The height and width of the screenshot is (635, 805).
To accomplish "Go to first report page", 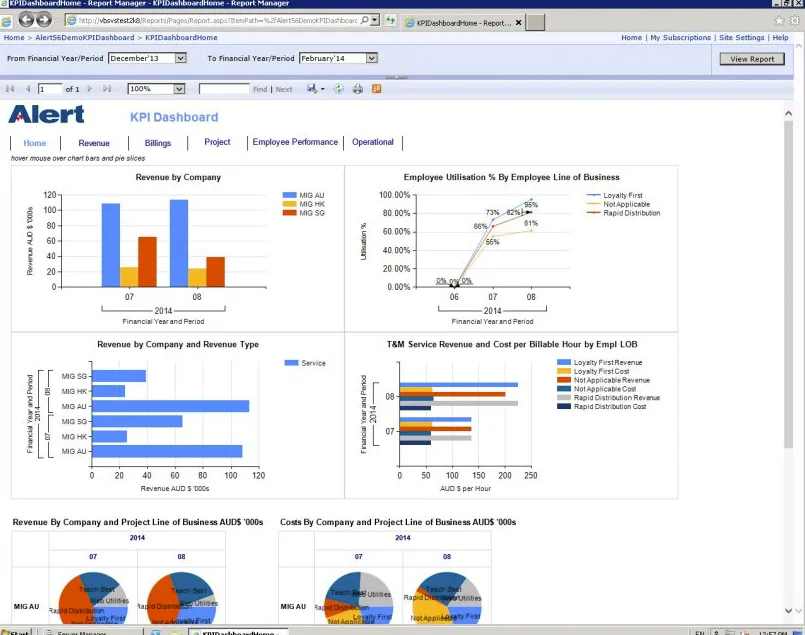I will tap(10, 89).
